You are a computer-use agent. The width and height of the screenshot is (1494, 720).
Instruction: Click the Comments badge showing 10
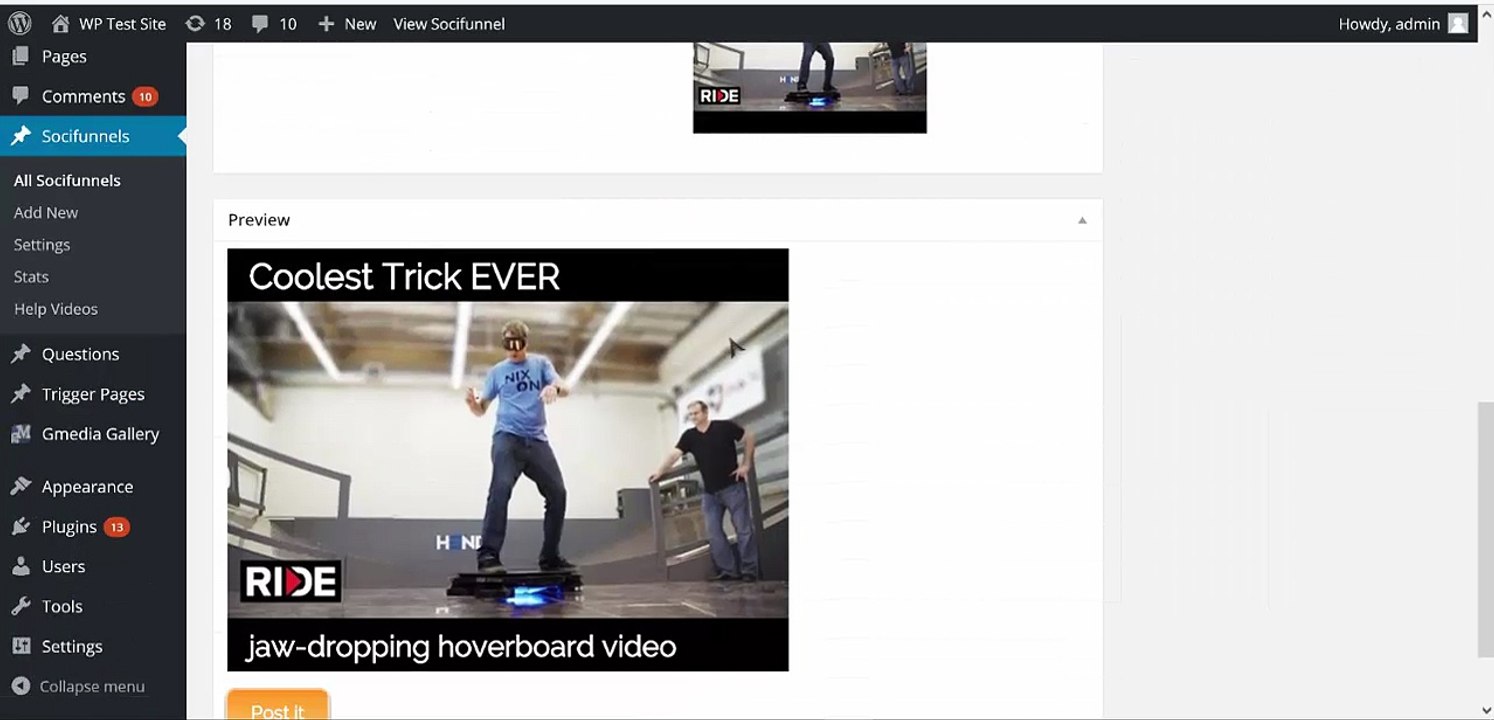[146, 97]
